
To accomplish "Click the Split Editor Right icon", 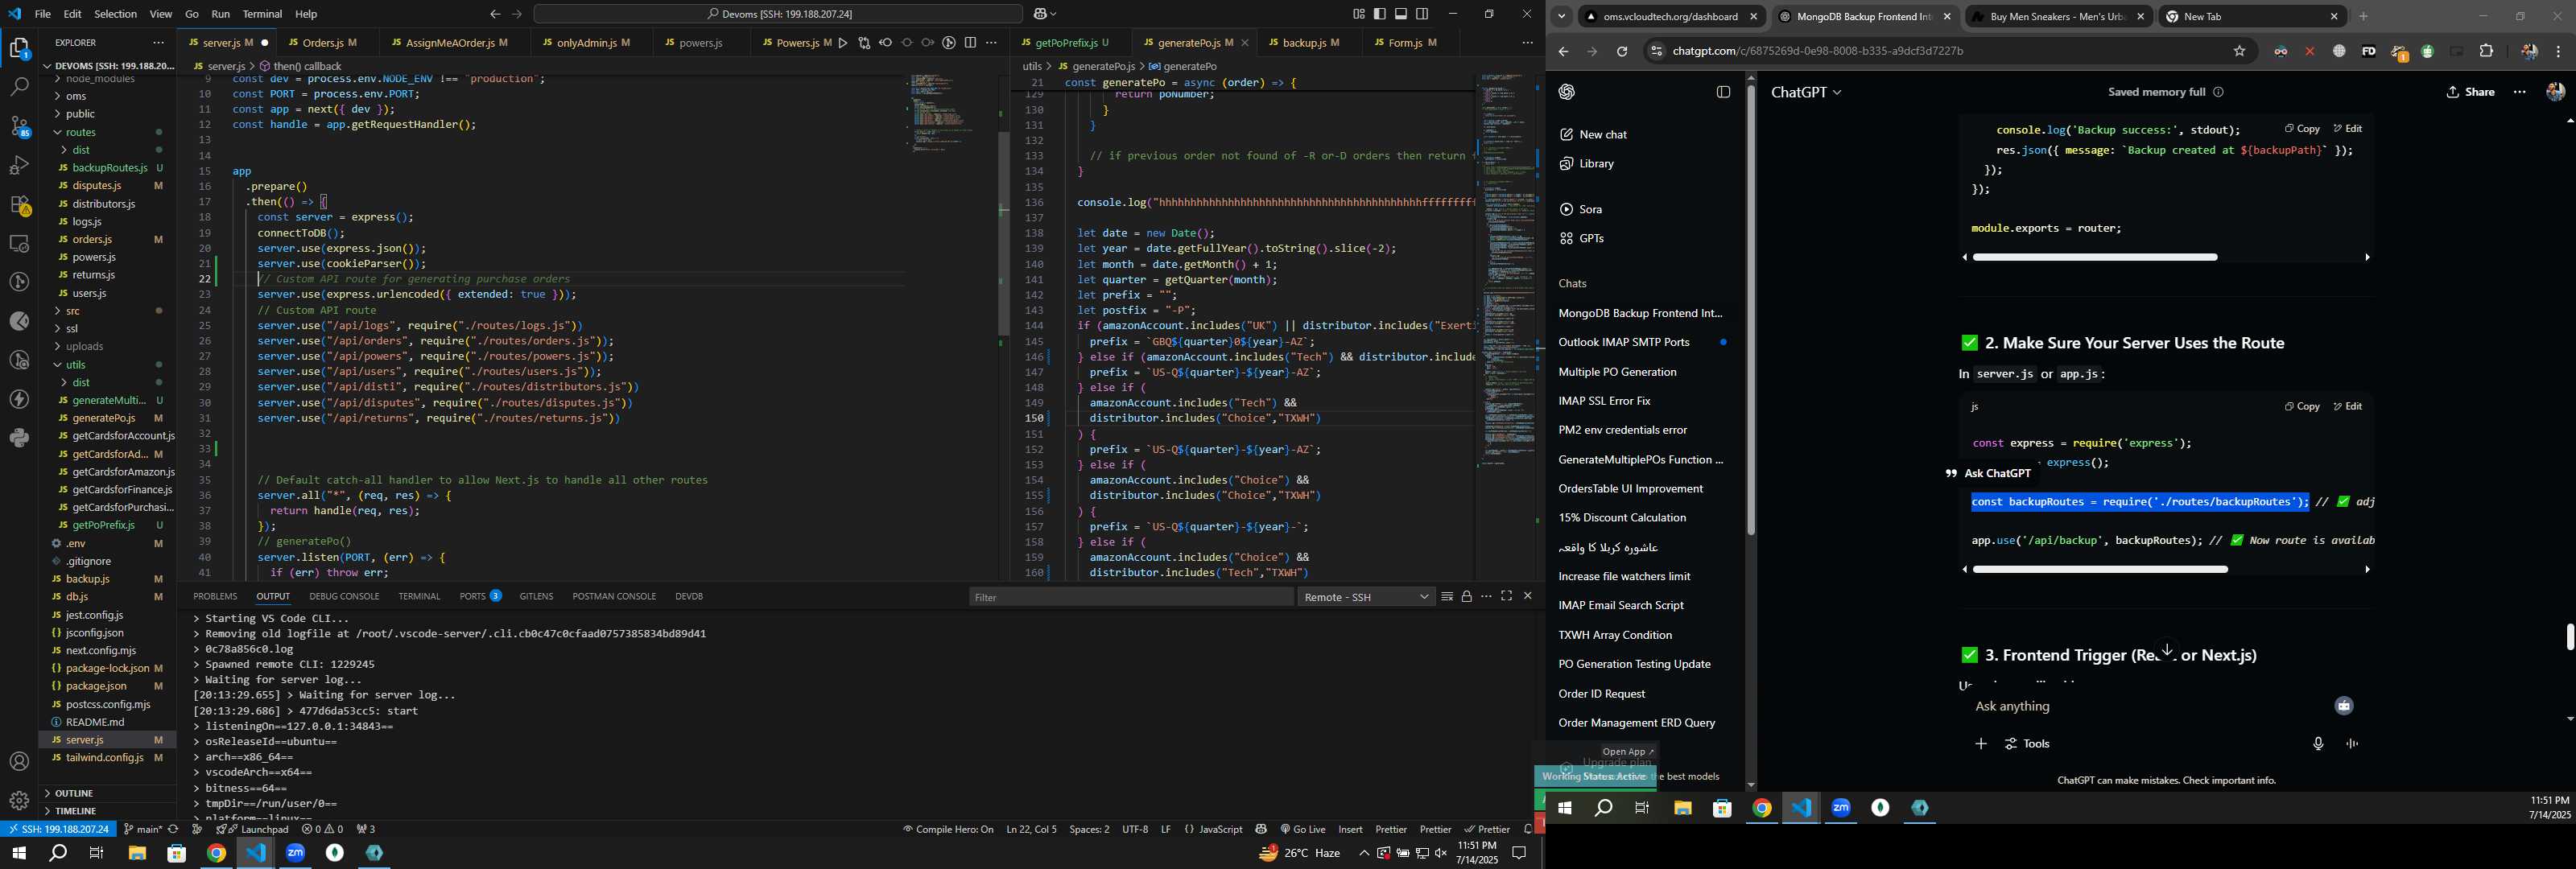I will pos(970,43).
